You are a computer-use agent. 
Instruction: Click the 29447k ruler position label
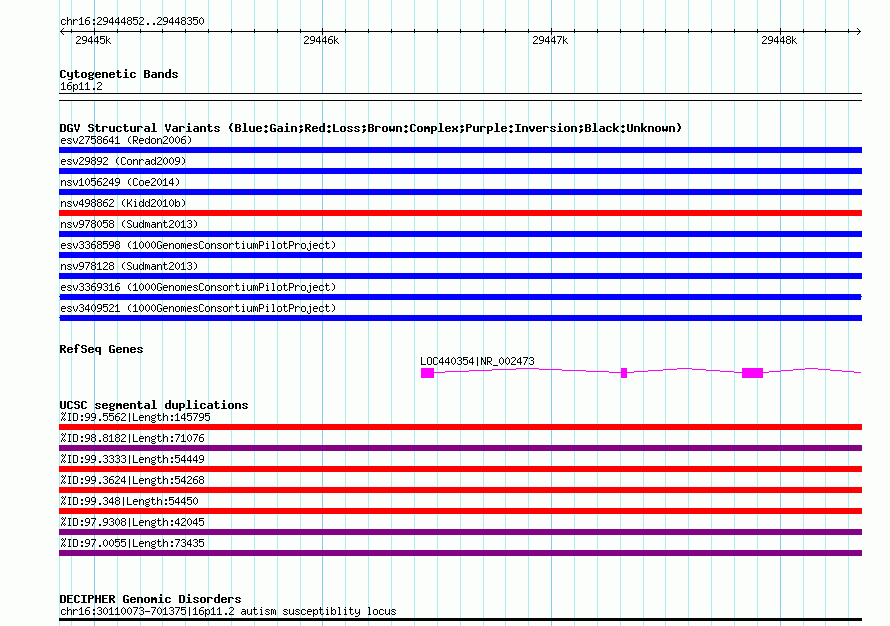550,40
